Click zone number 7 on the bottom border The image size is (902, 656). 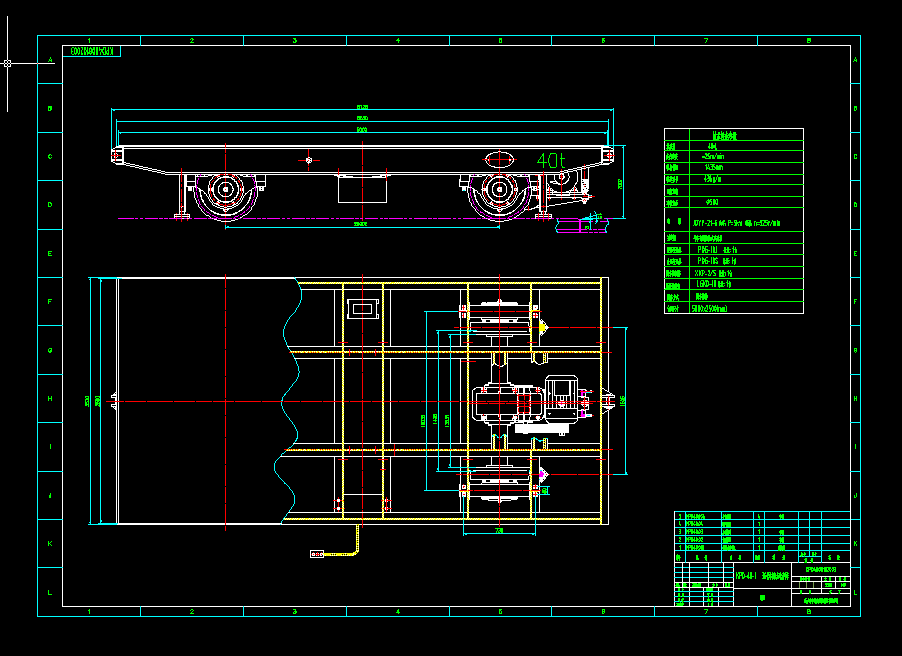[706, 612]
